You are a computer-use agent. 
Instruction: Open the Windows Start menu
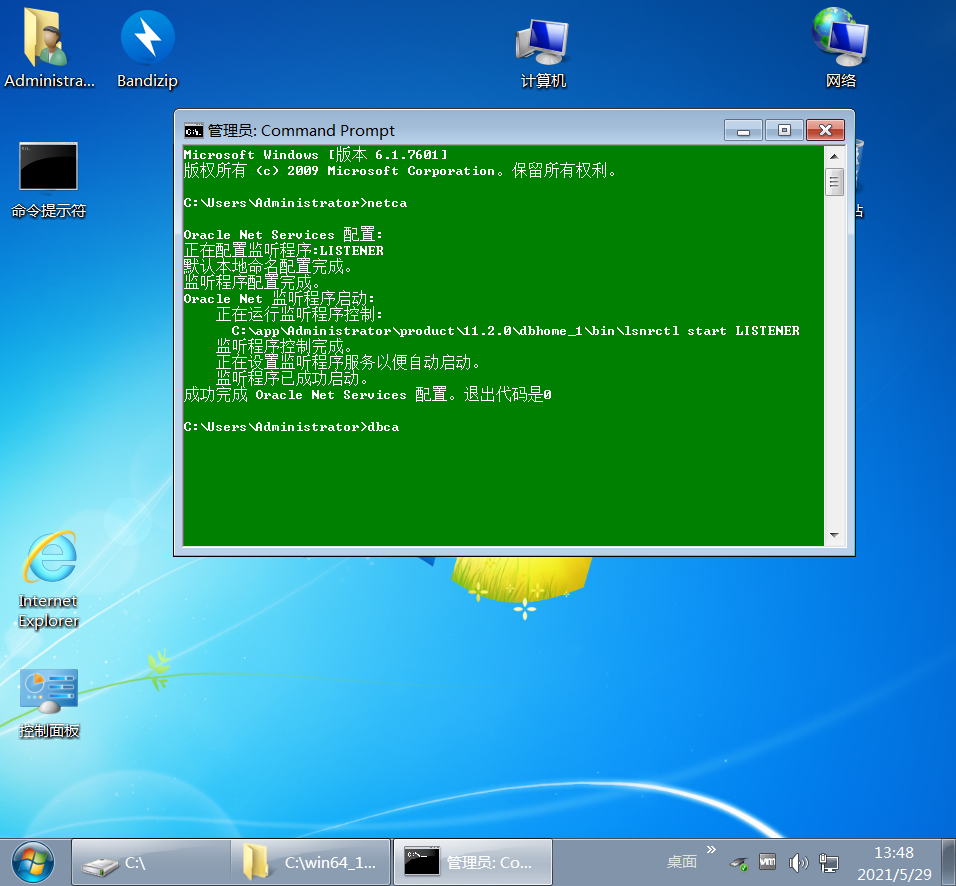(x=33, y=861)
